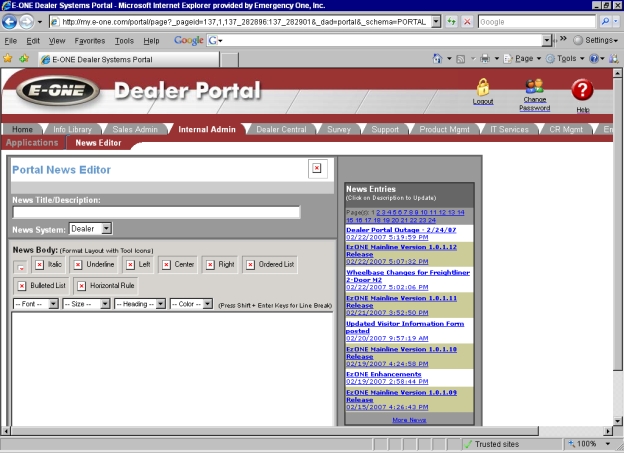Click the Stop loading red X icon

pyautogui.click(x=467, y=21)
